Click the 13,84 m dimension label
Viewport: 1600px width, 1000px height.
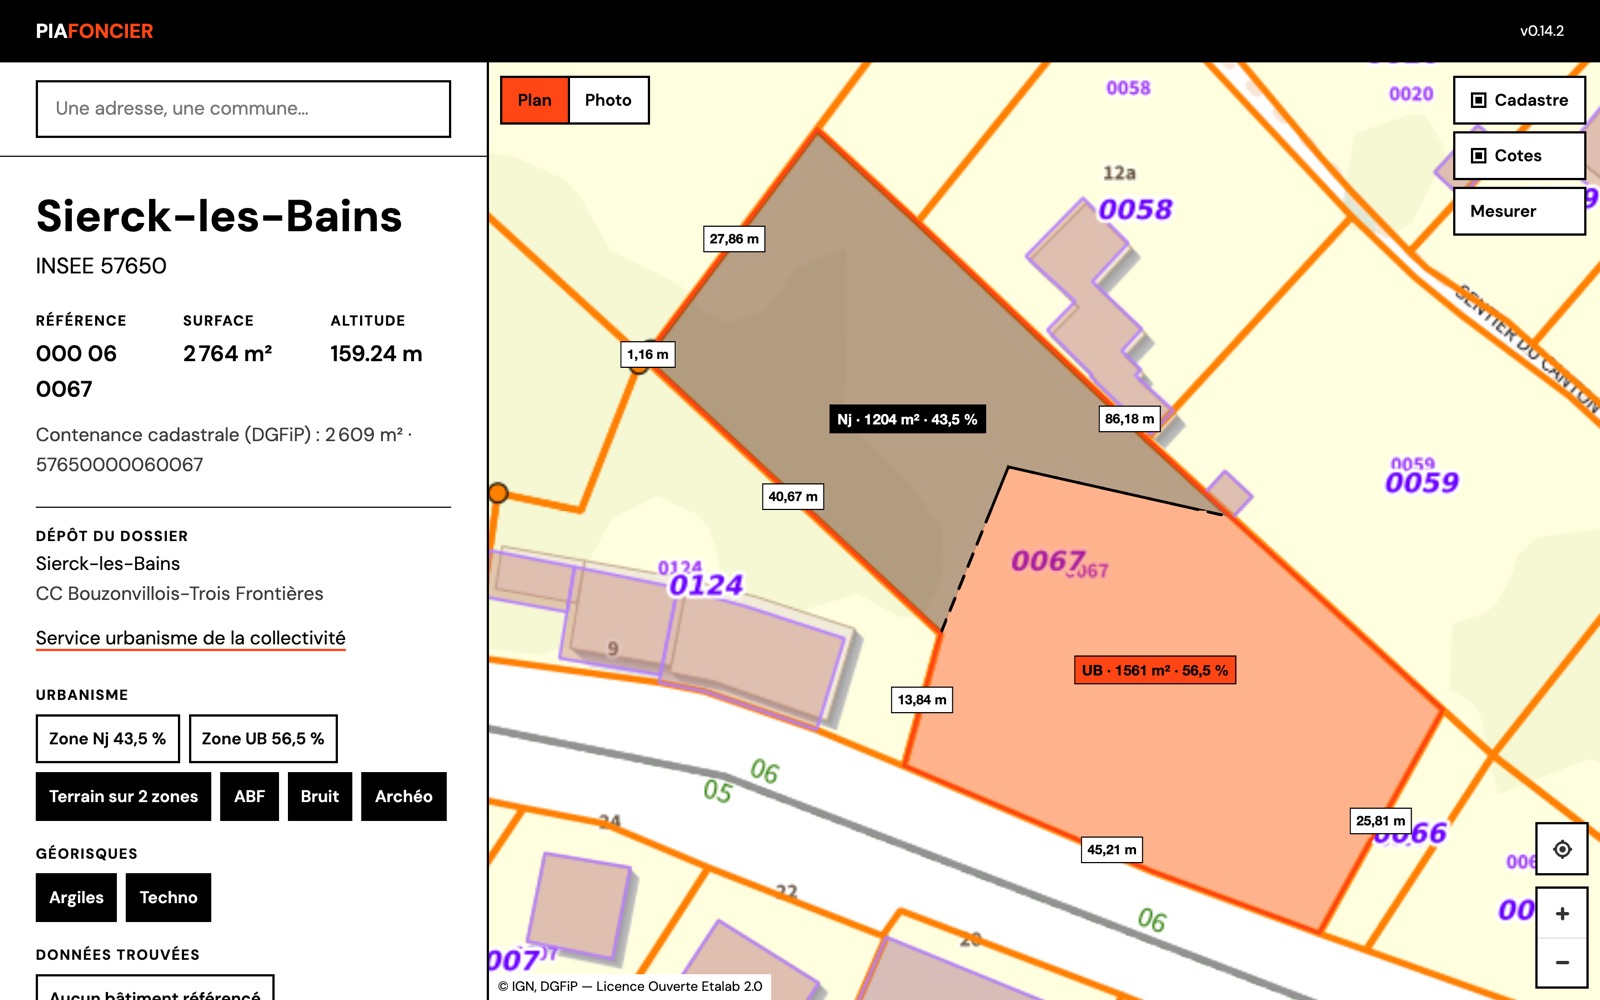coord(922,700)
